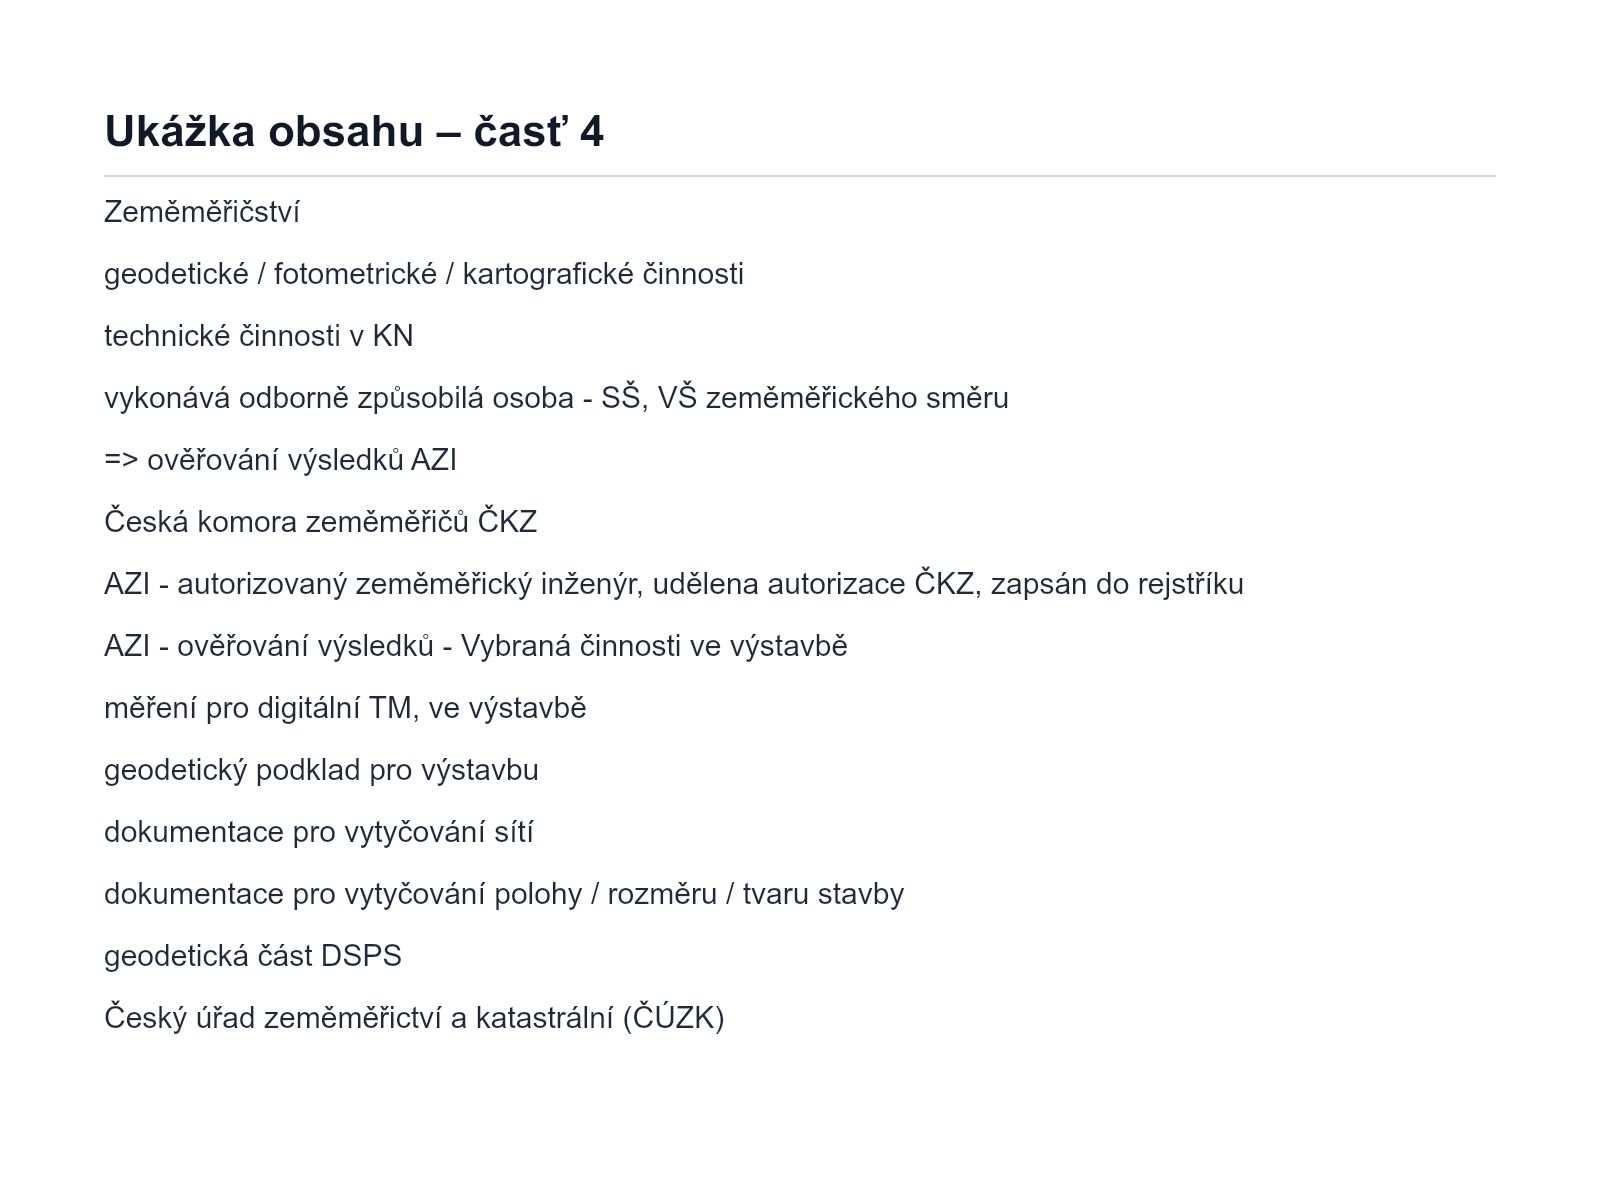The height and width of the screenshot is (1200, 1600).
Task: Click the horizontal divider under the heading
Action: pos(800,176)
